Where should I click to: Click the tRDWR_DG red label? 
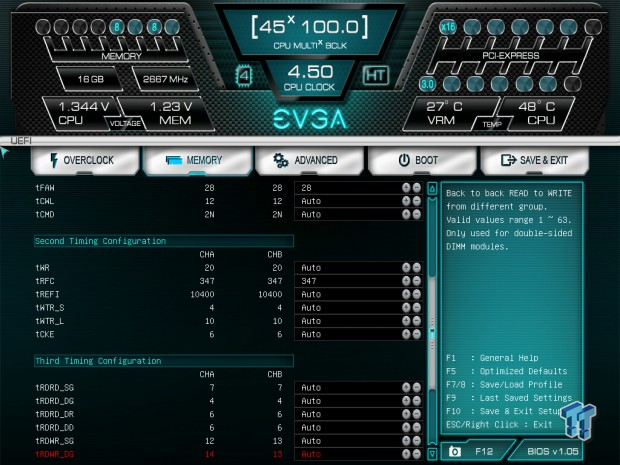(x=55, y=454)
